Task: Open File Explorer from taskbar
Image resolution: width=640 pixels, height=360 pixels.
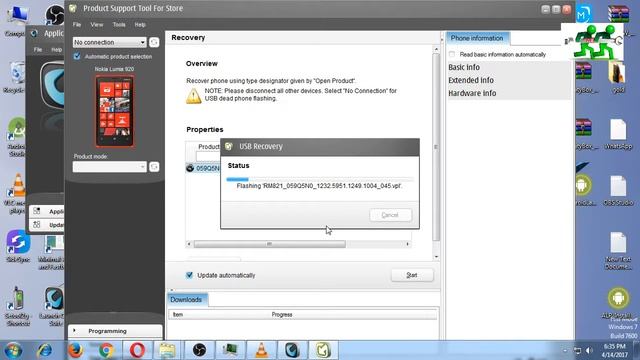Action: [167, 351]
